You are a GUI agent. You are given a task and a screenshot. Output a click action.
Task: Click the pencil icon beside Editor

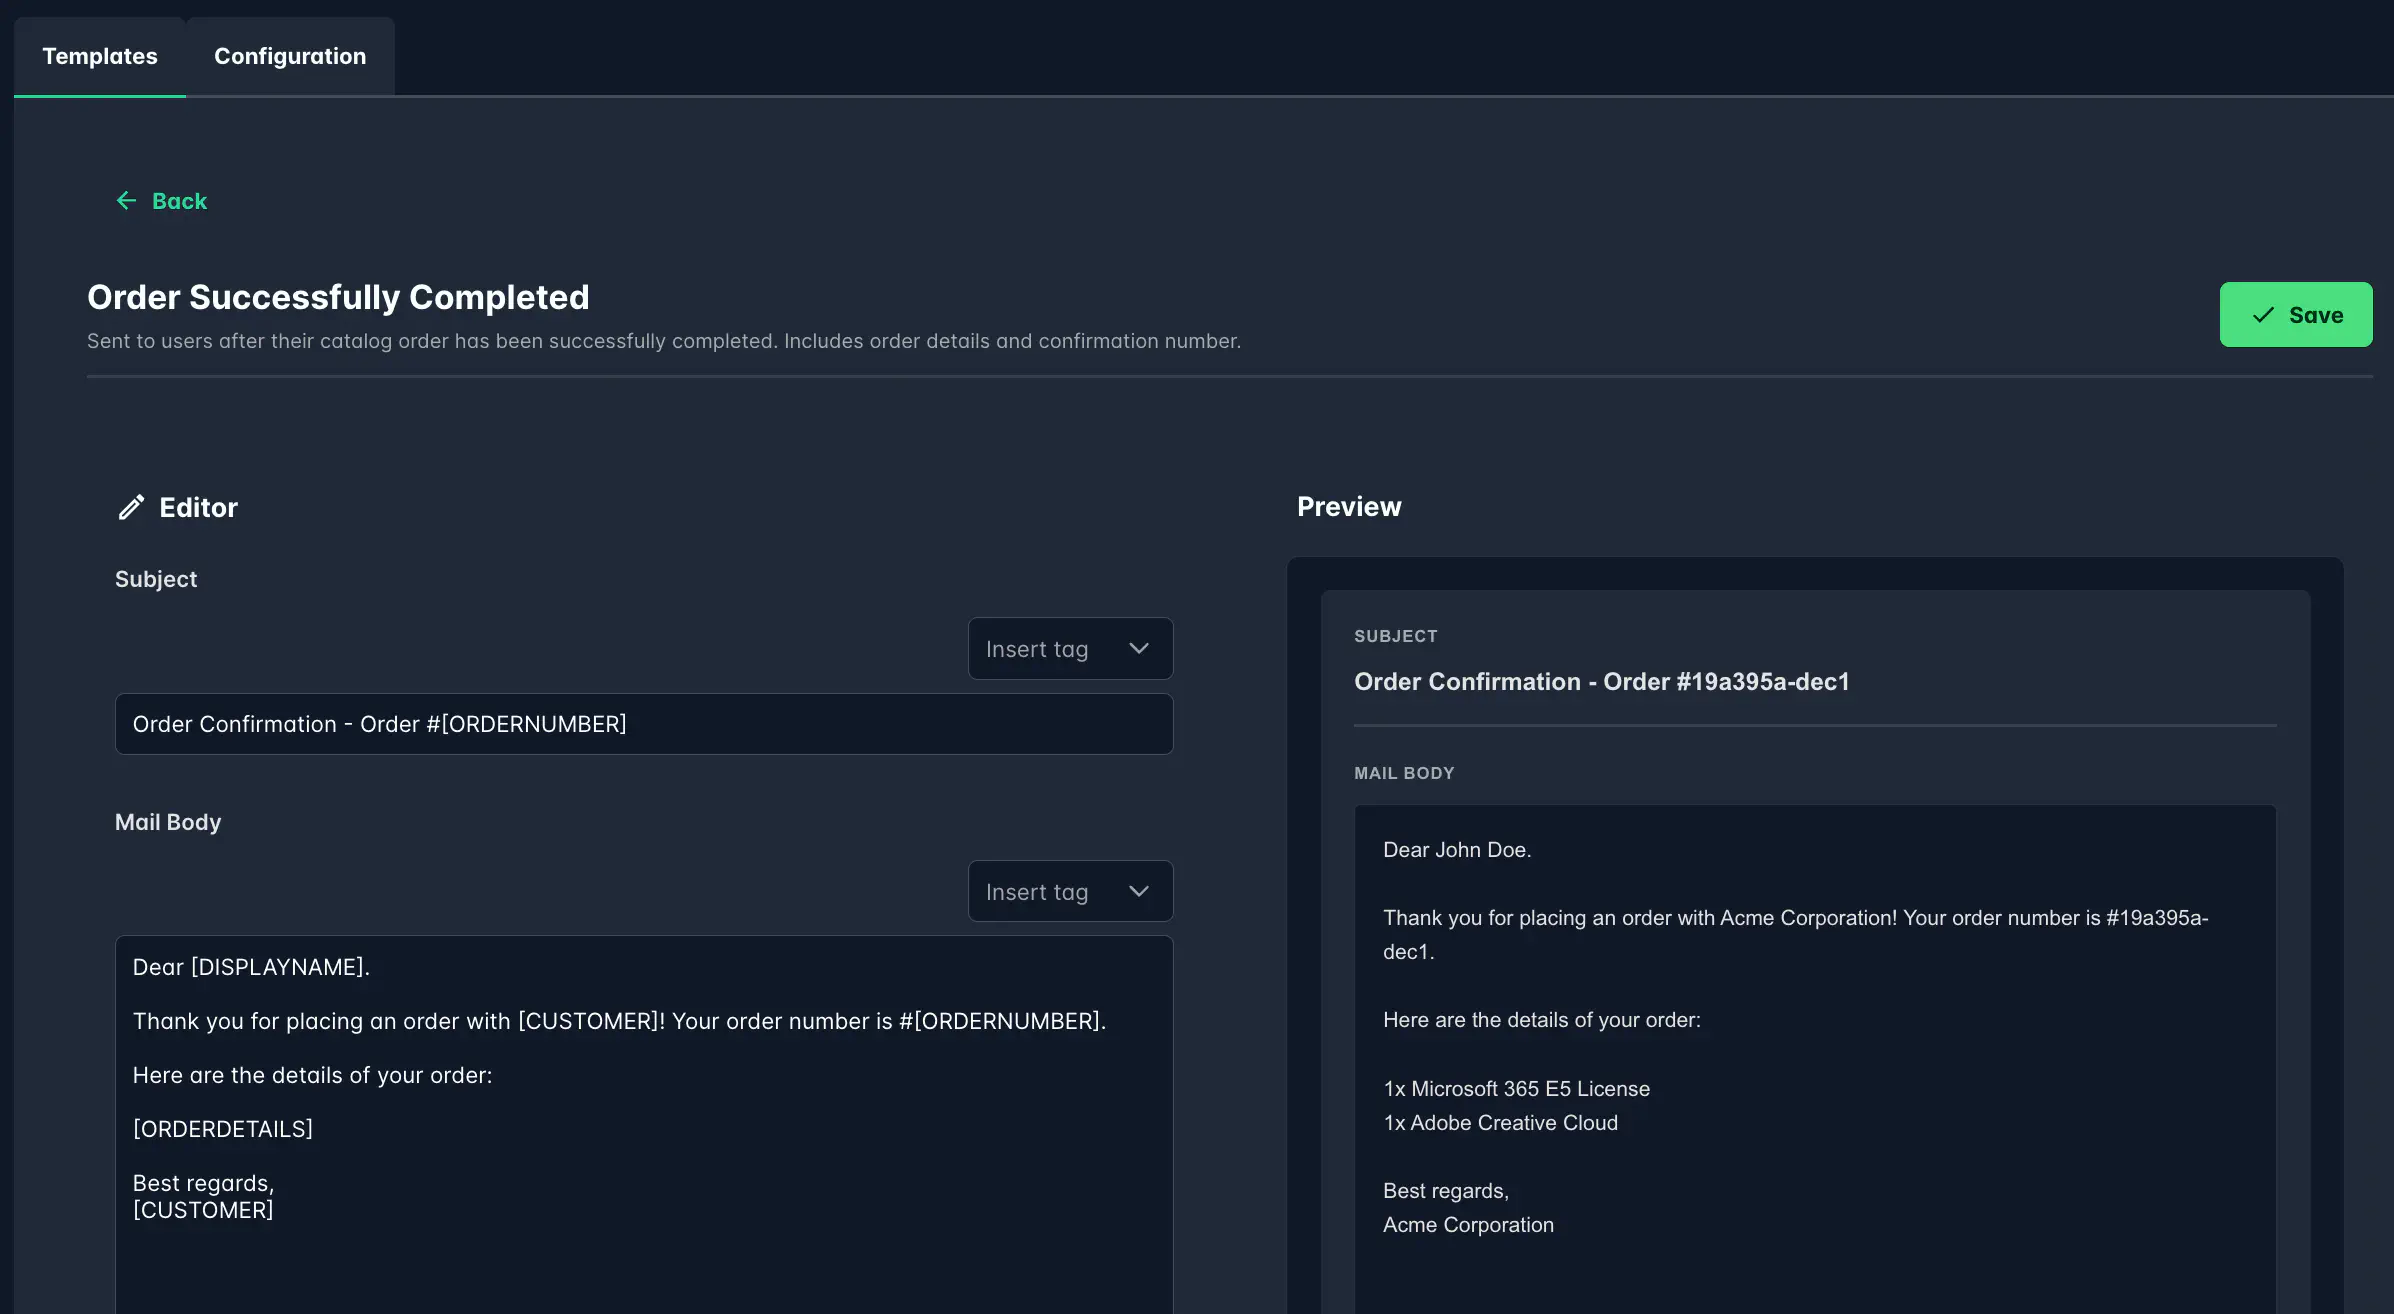(131, 508)
